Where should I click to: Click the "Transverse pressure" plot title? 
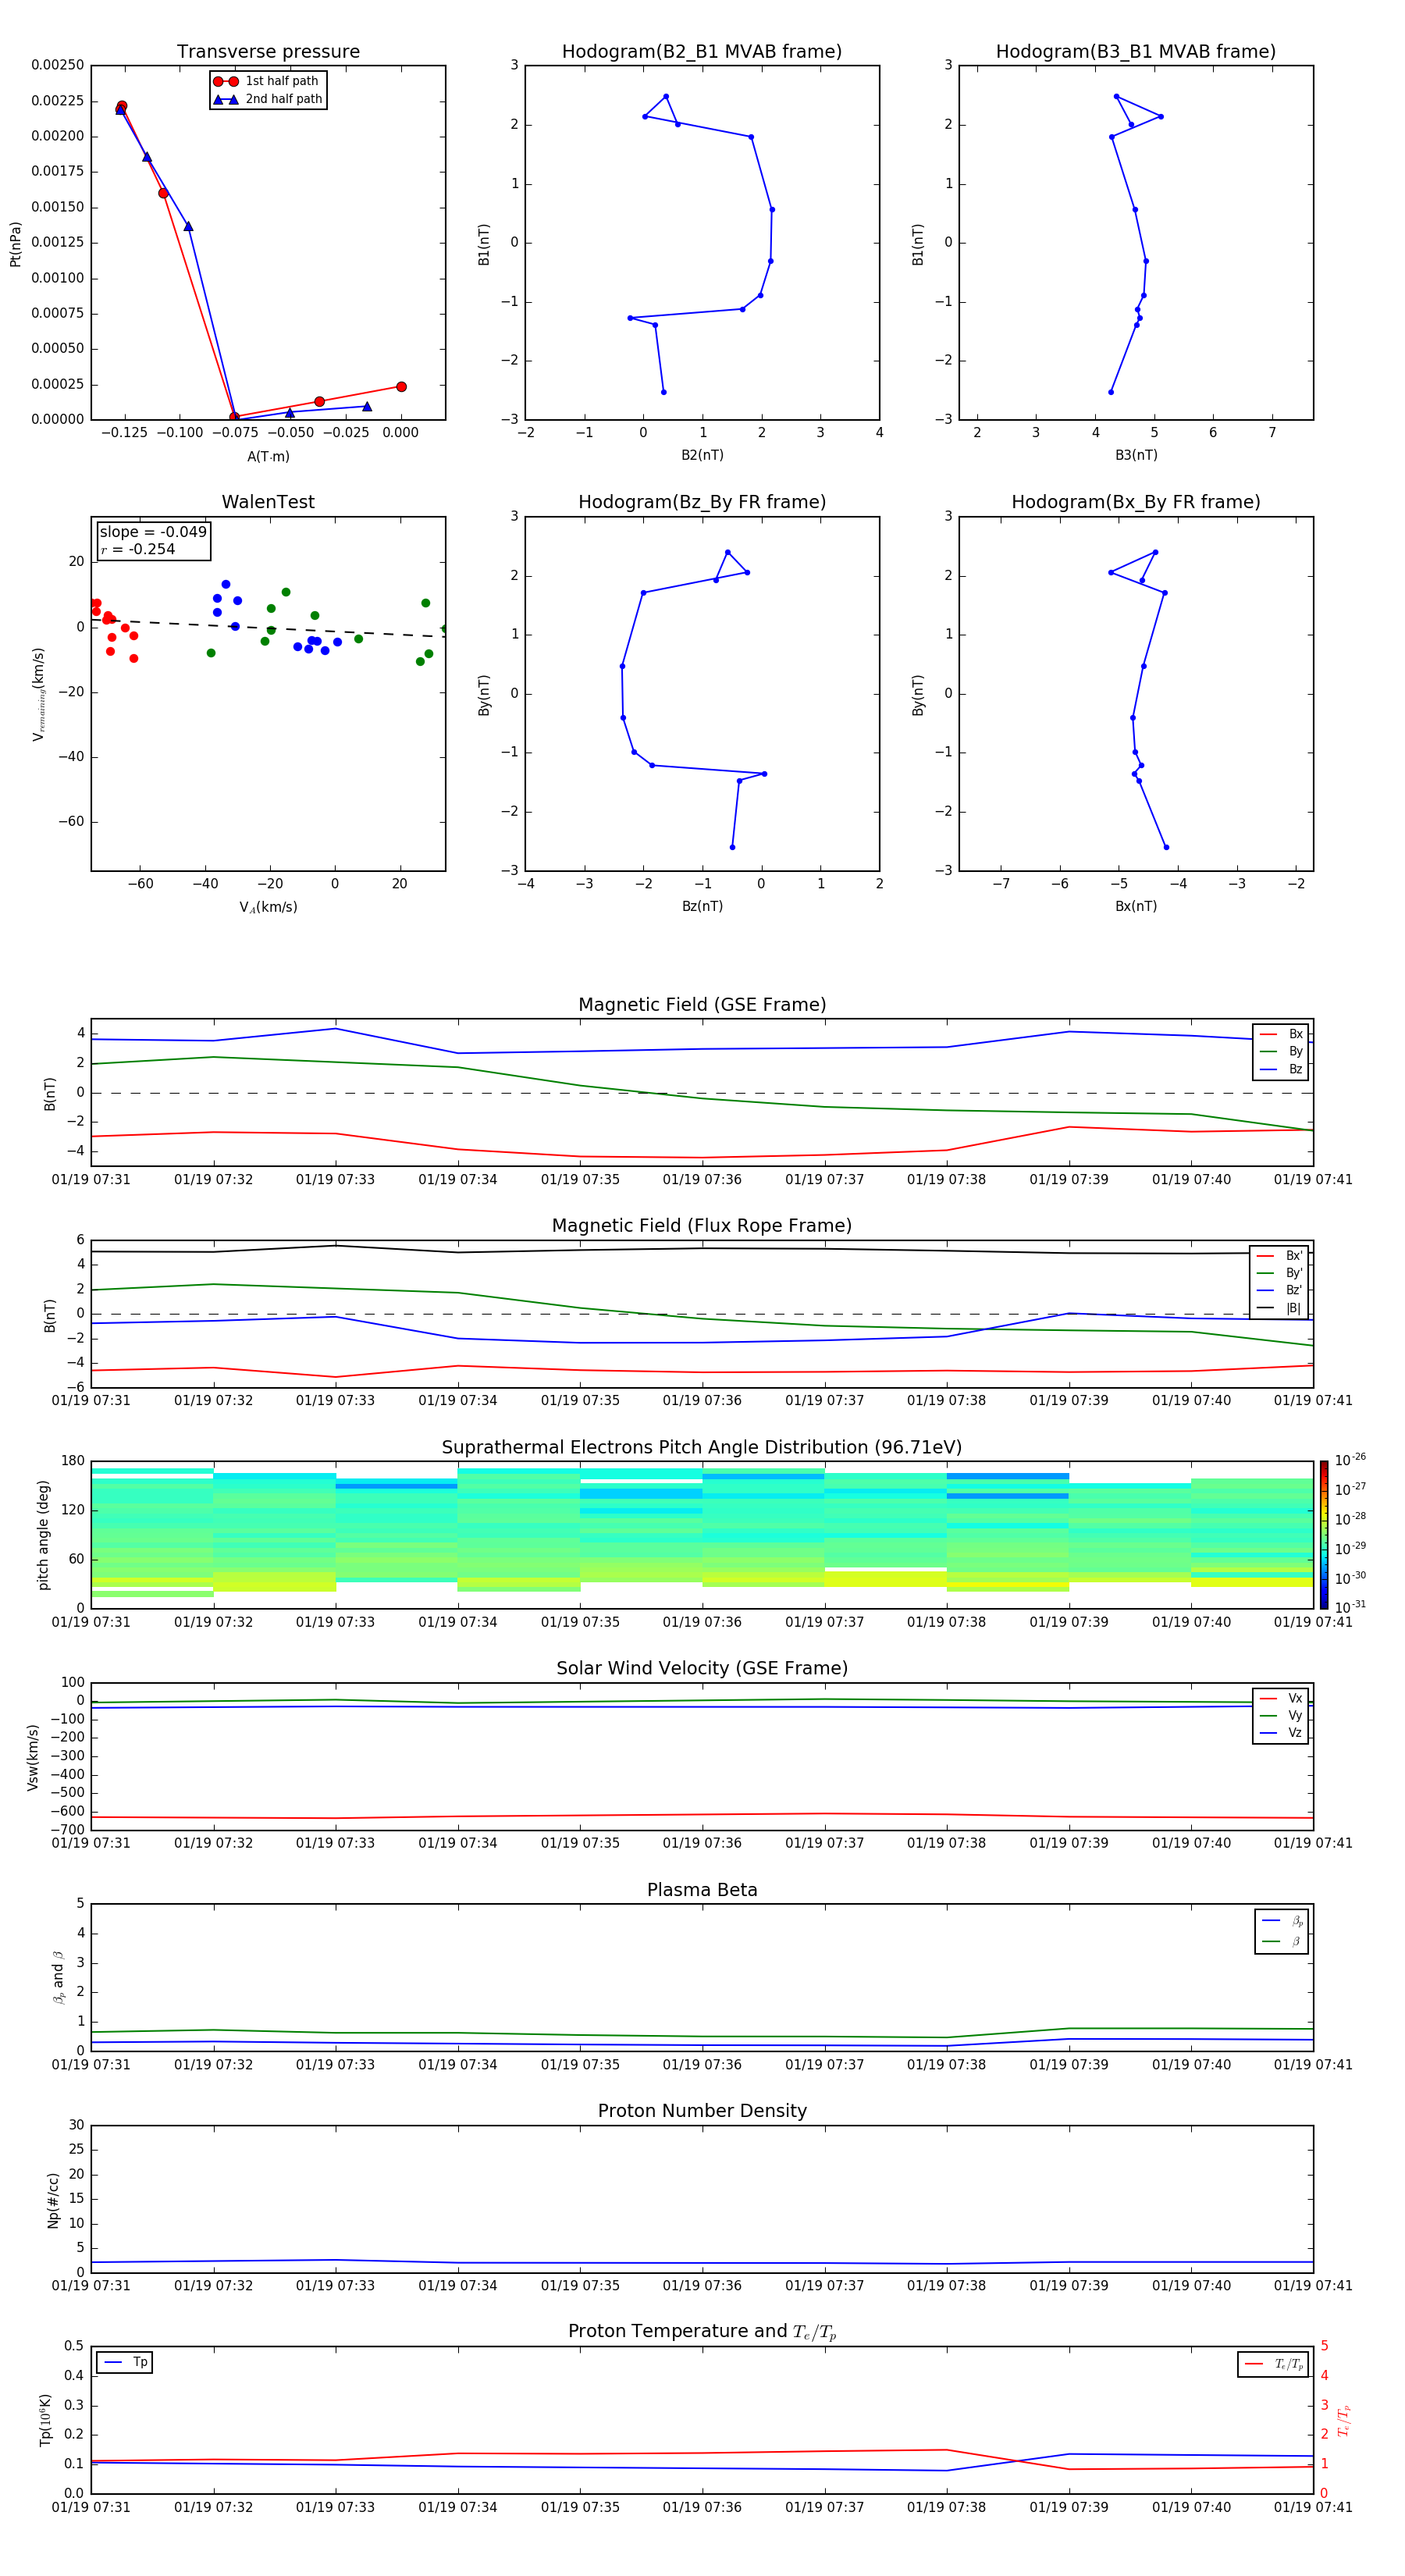[268, 52]
